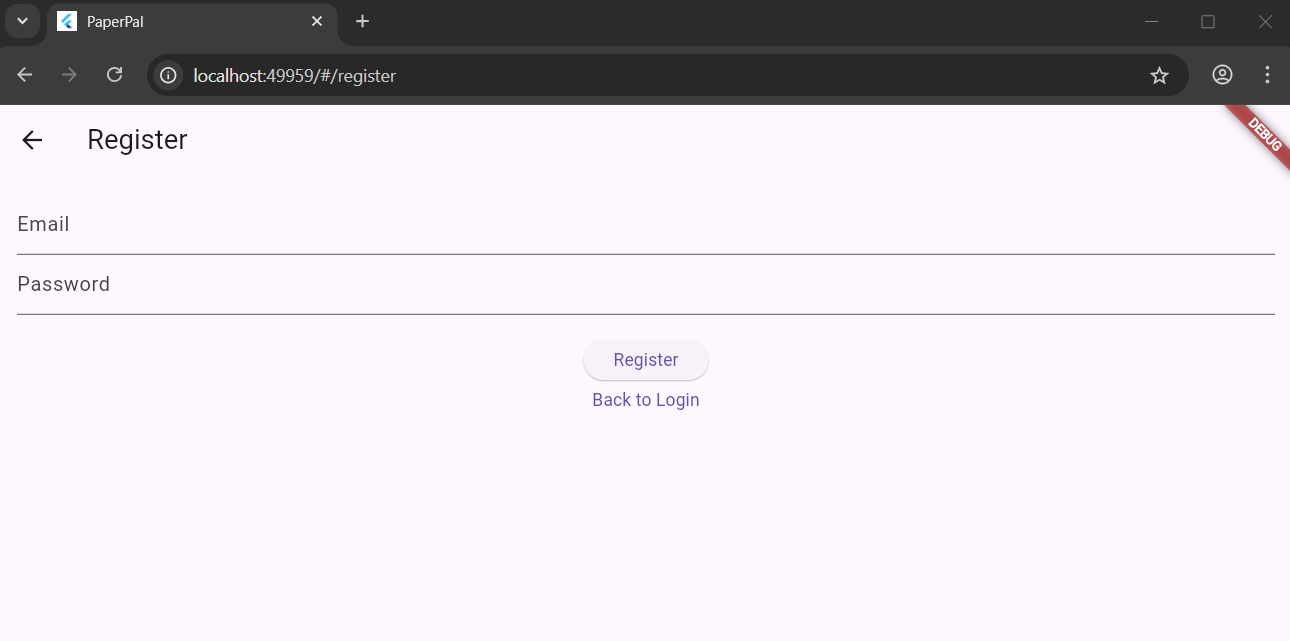Close the PaperPal tab
Screen dimensions: 1290x641
click(317, 21)
